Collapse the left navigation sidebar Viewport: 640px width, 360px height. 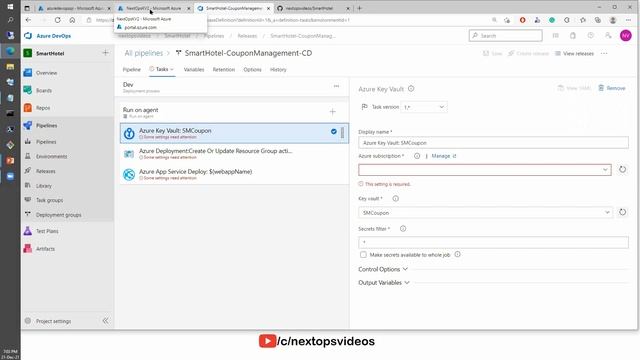pos(106,321)
